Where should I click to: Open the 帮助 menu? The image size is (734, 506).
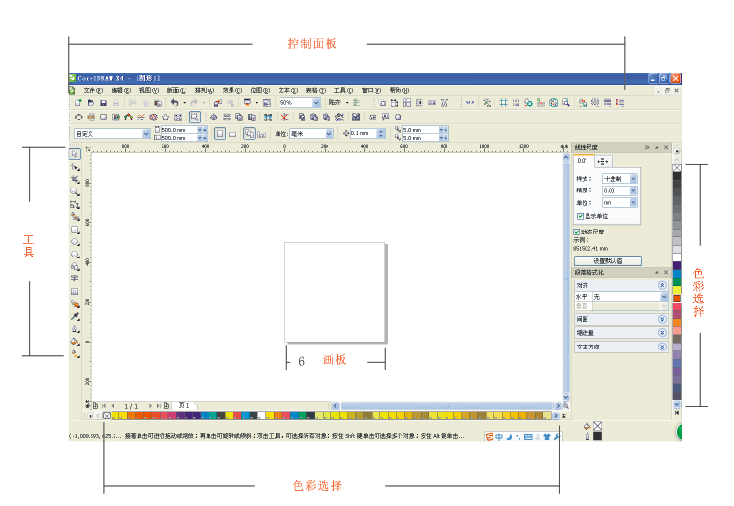click(398, 90)
